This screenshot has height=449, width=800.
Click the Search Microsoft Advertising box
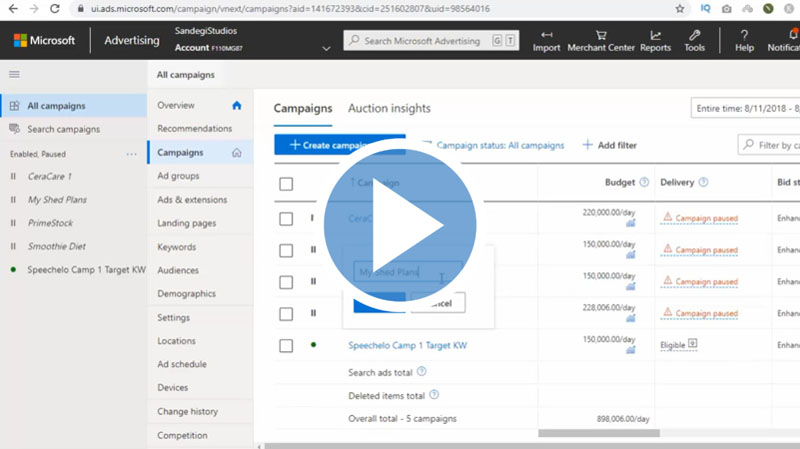coord(431,41)
